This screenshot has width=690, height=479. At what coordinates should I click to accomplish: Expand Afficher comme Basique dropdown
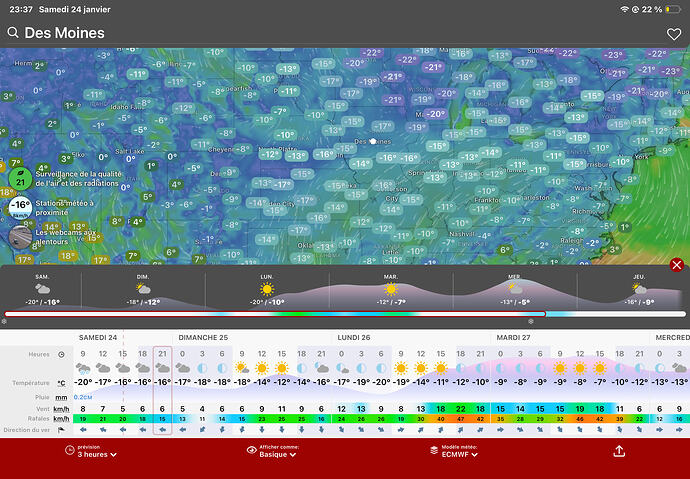click(x=273, y=451)
